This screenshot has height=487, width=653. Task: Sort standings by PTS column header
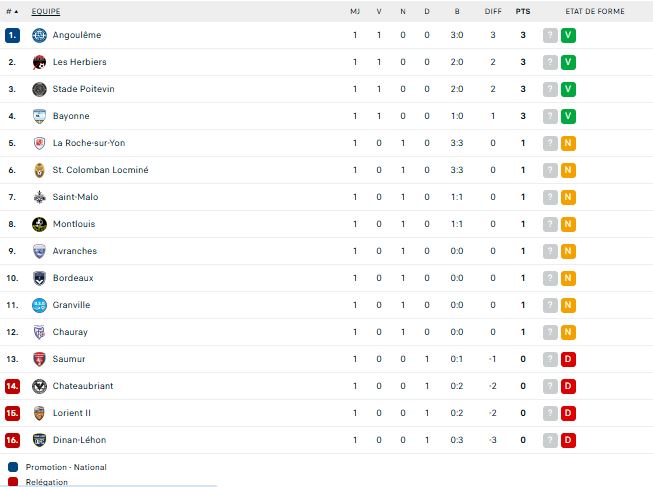click(523, 12)
